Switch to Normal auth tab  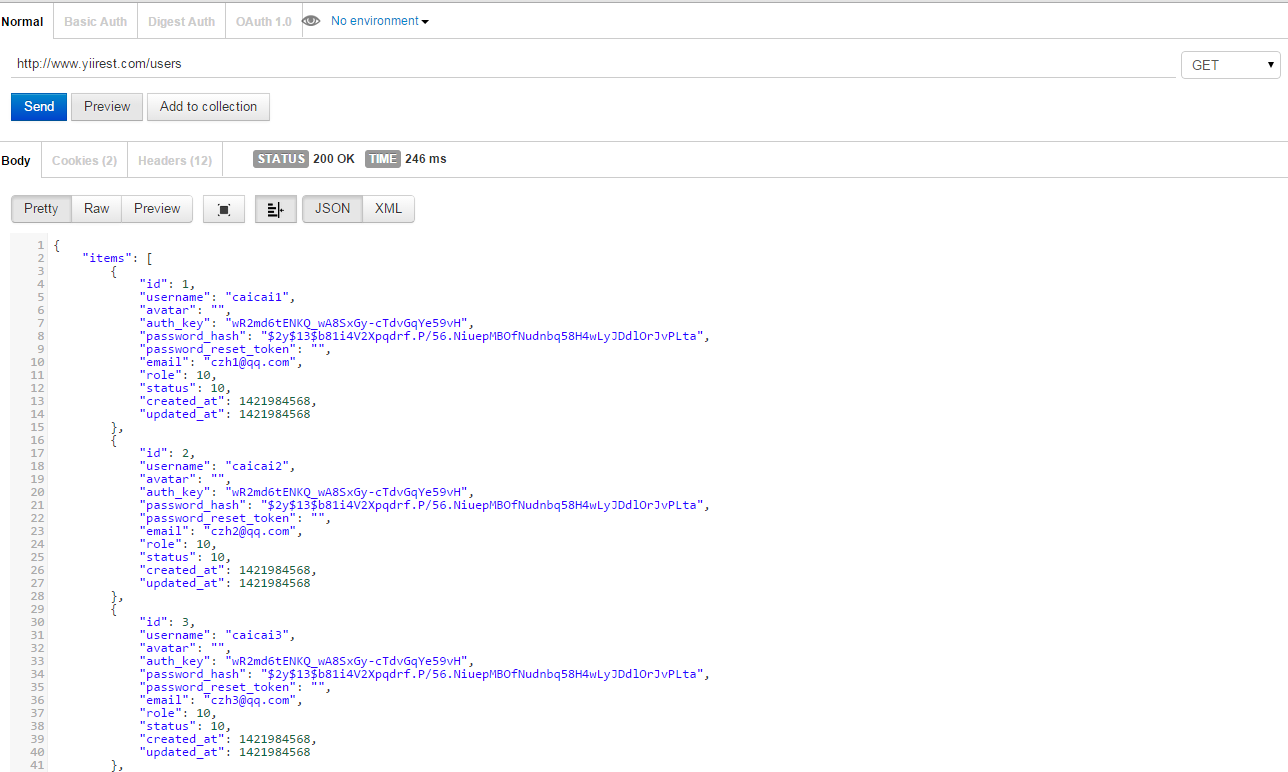(23, 21)
